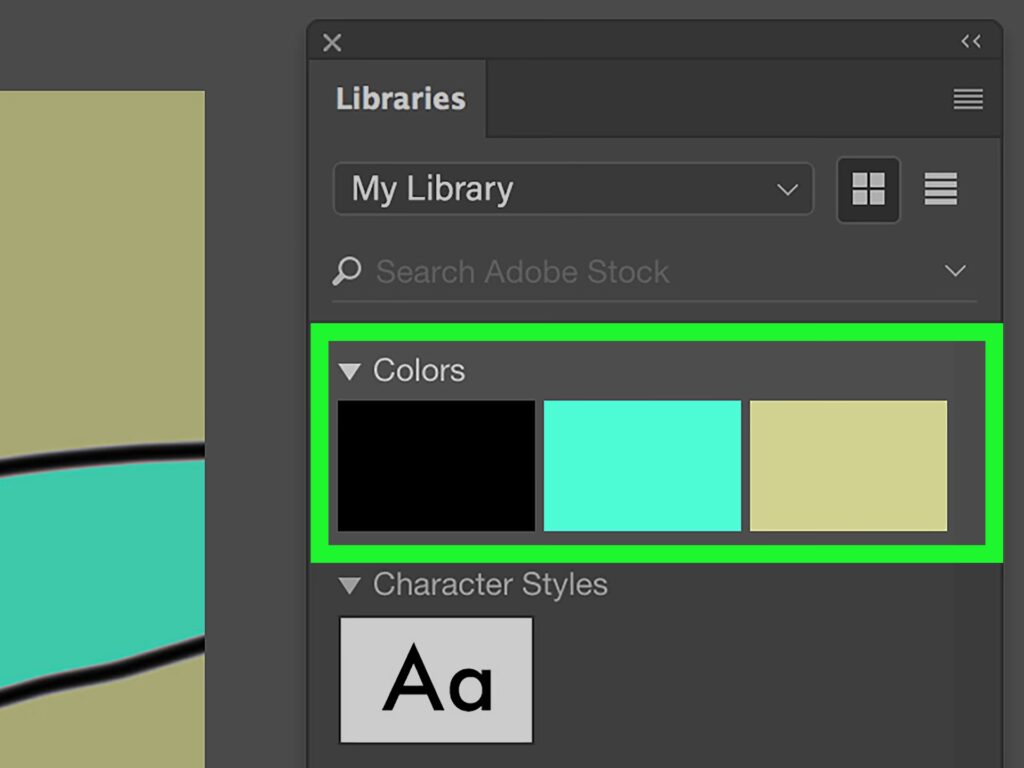
Task: Pick the black color swatch
Action: [436, 465]
